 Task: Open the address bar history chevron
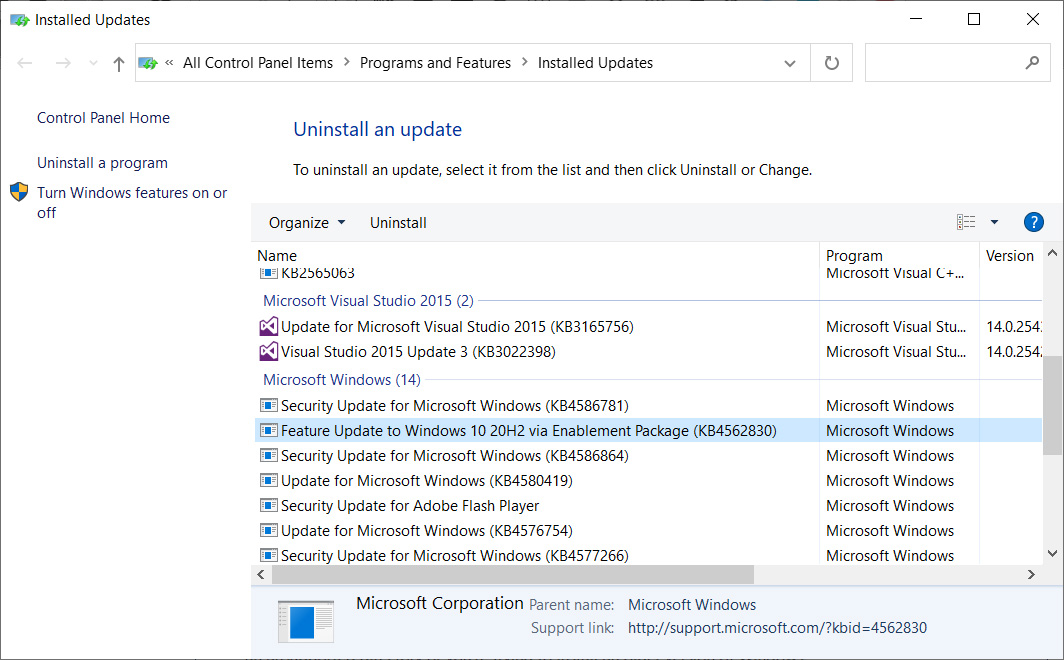(x=790, y=62)
